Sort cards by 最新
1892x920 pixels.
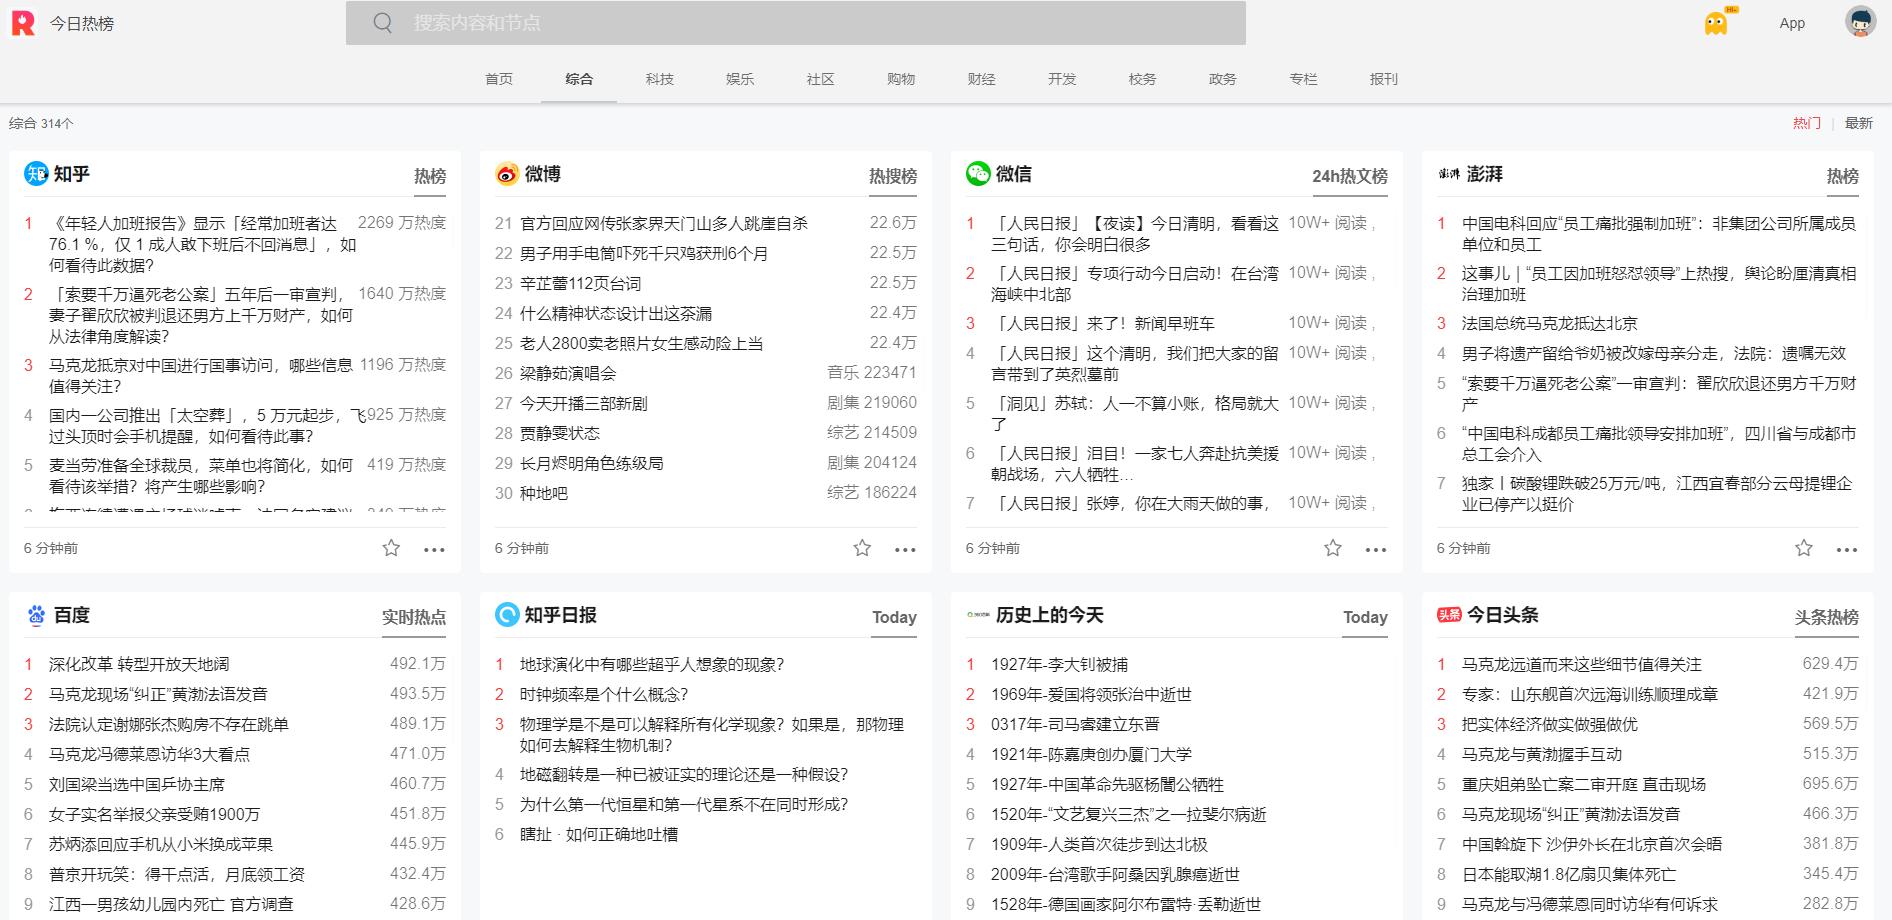click(x=1859, y=123)
